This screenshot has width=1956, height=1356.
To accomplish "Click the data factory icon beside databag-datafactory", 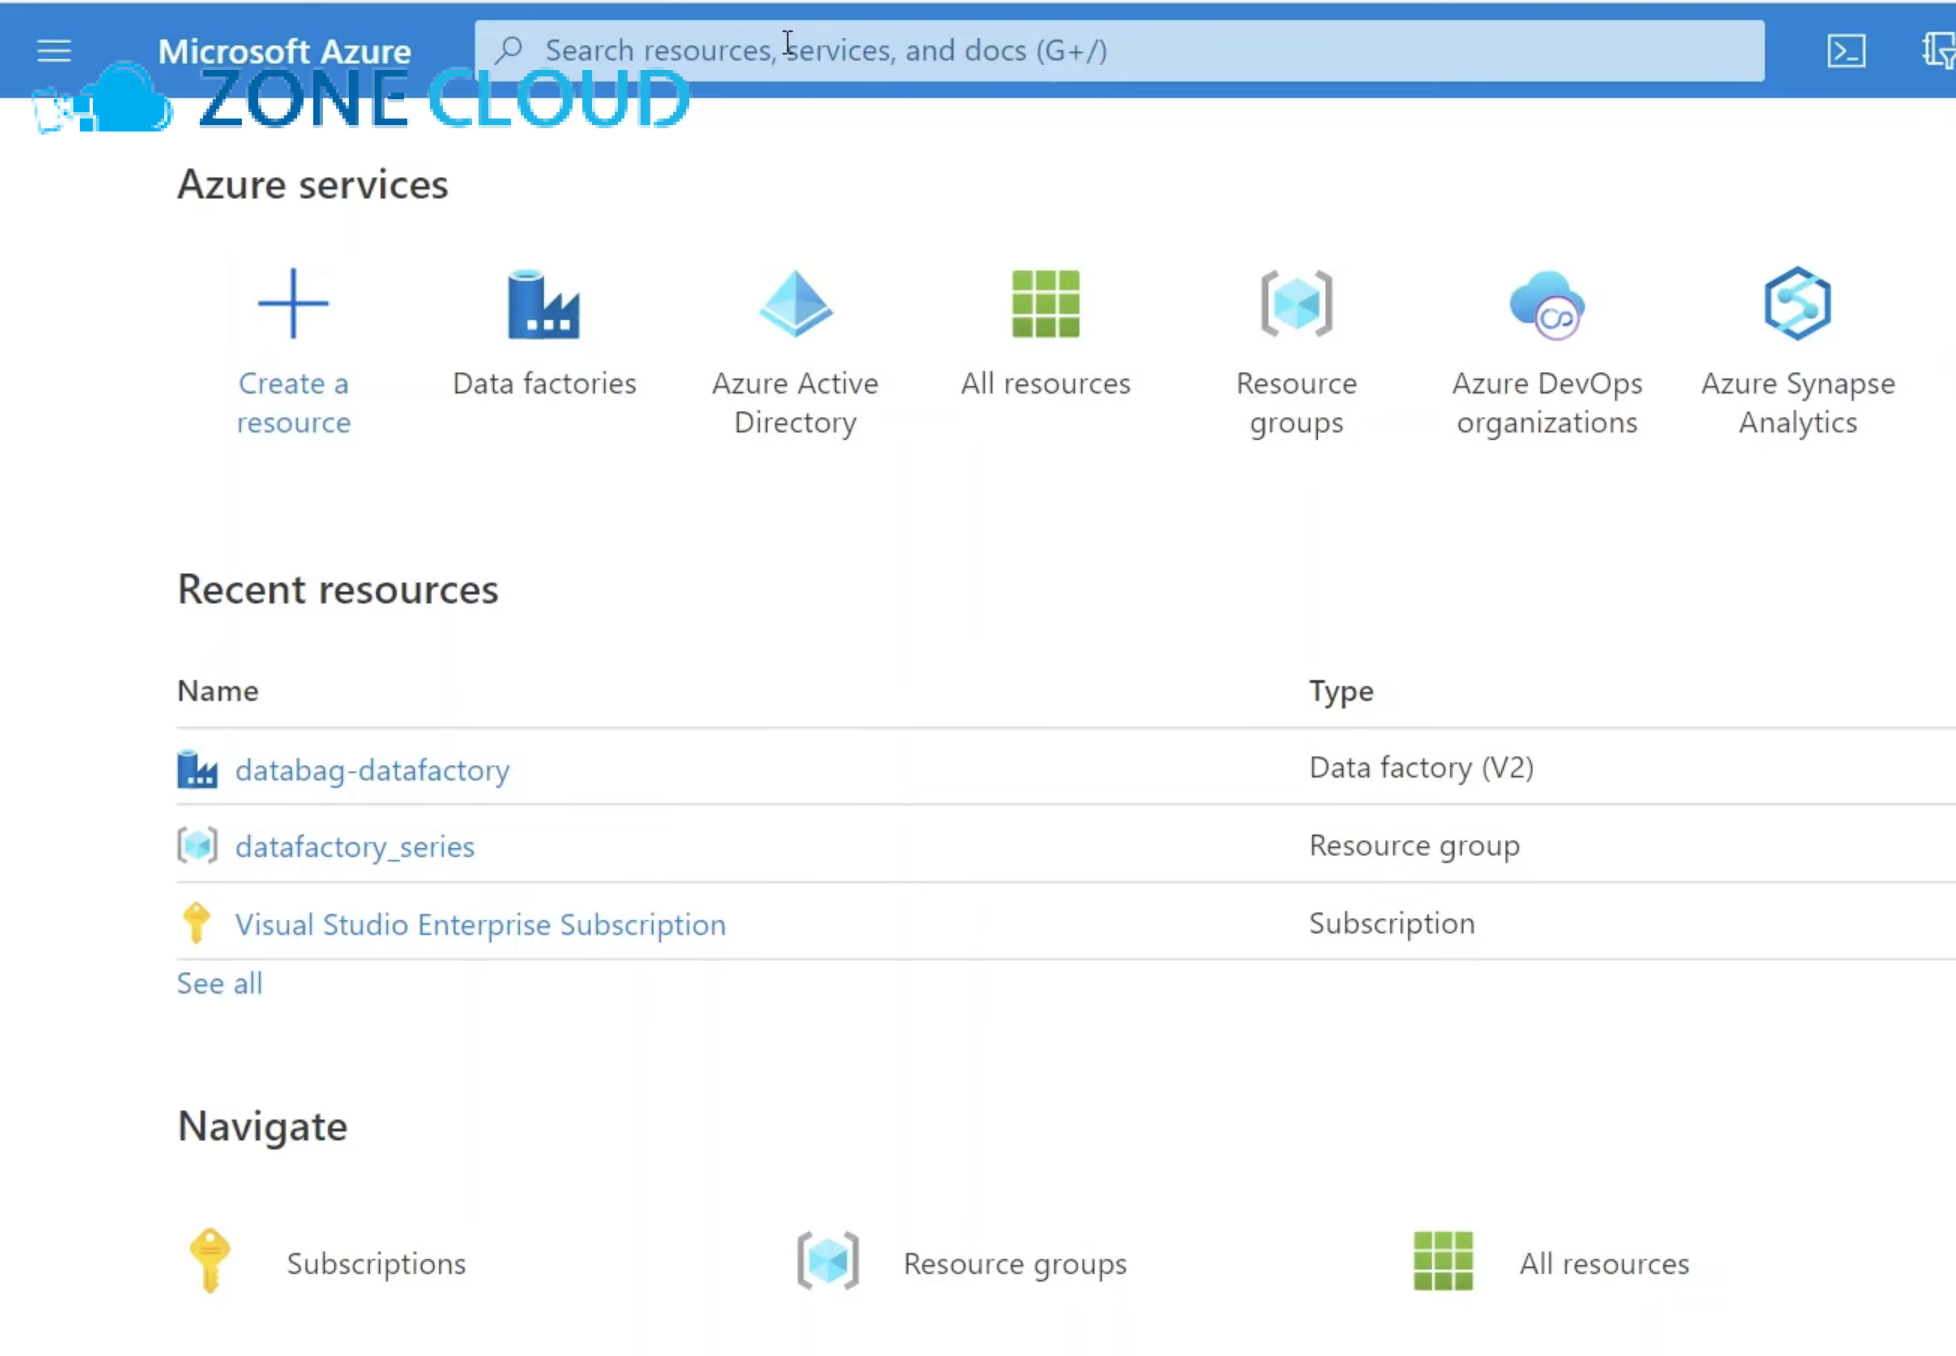I will point(197,769).
